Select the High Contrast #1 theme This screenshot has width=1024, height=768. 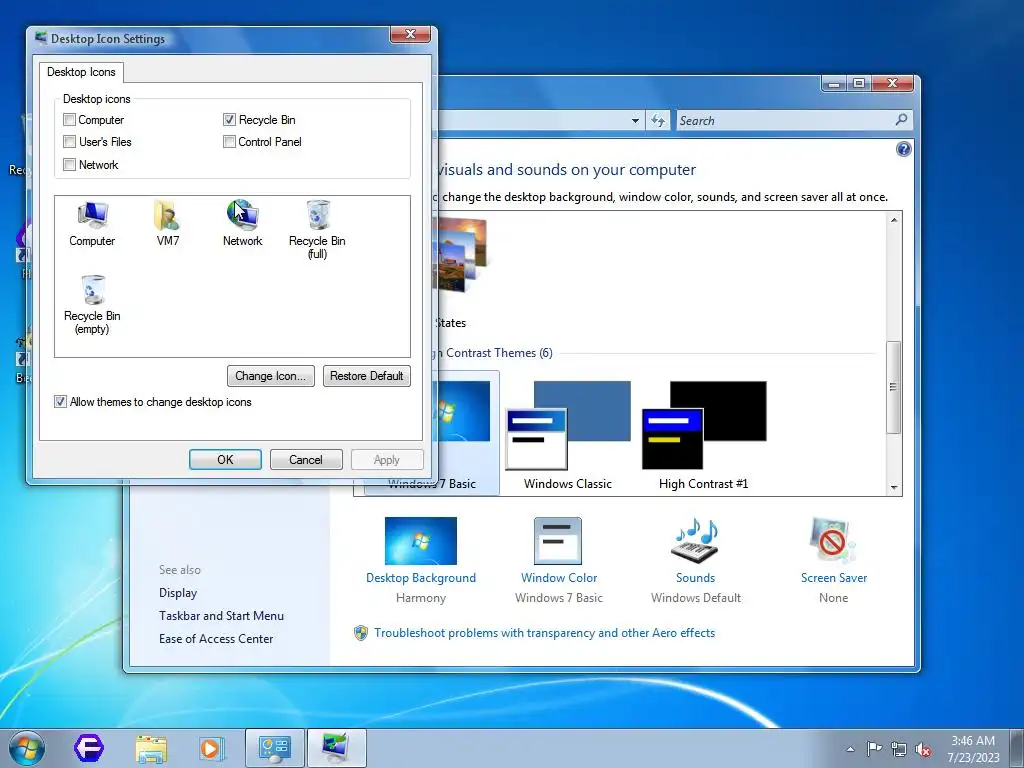click(x=703, y=436)
